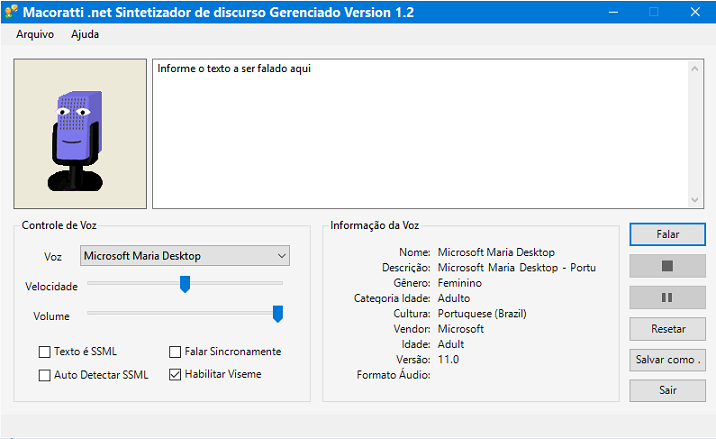This screenshot has height=439, width=716.
Task: Check the Auto Detectar SSML option
Action: (x=44, y=375)
